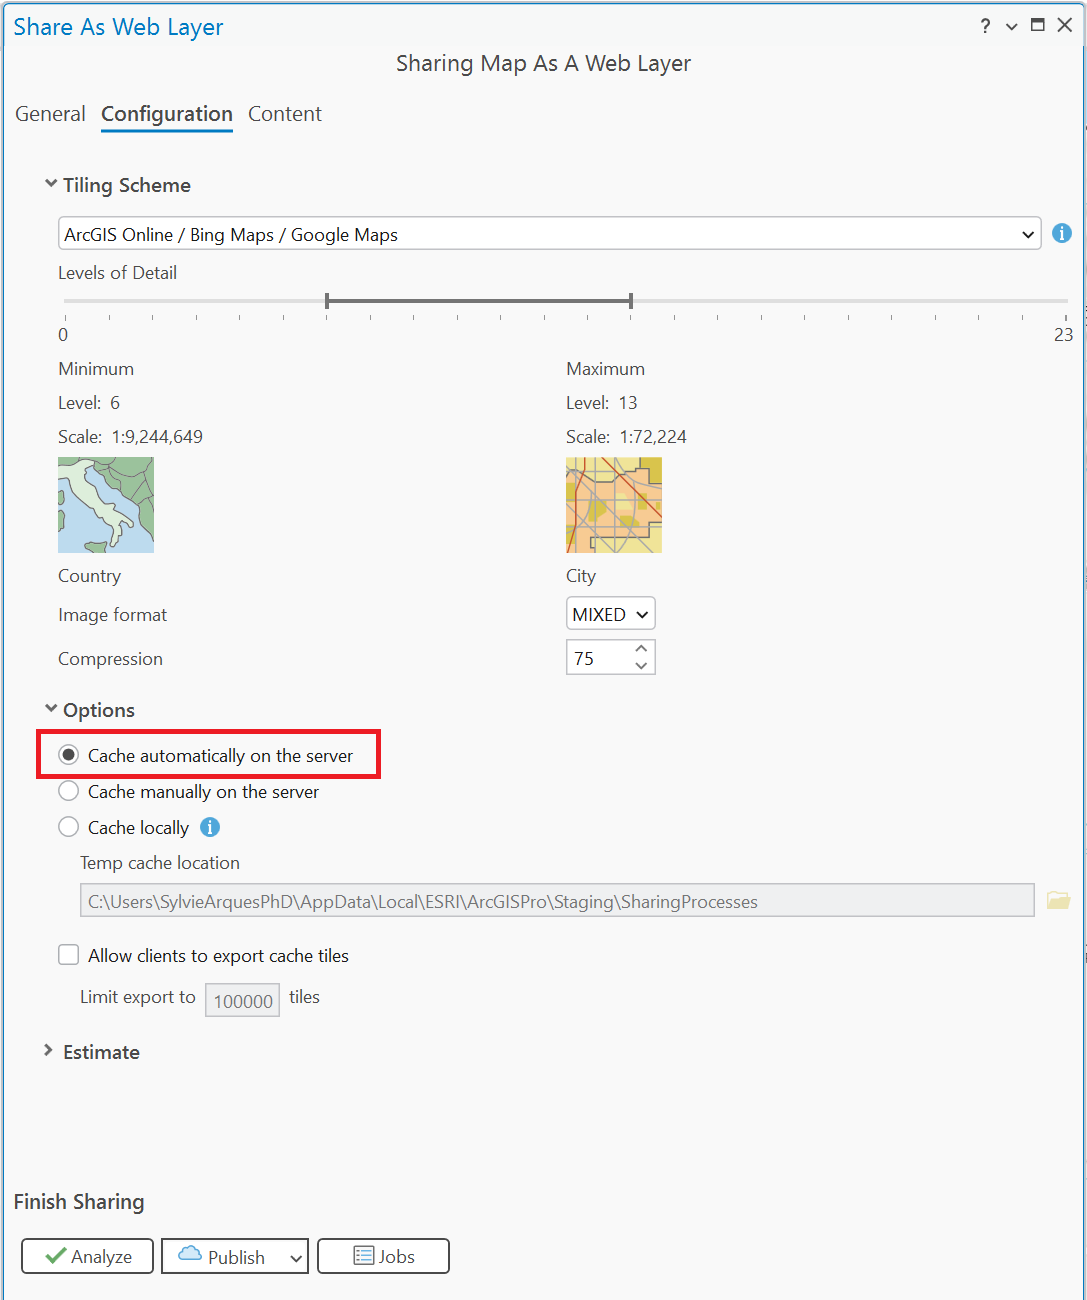Click the compression value field showing 75
This screenshot has width=1087, height=1300.
(x=599, y=658)
